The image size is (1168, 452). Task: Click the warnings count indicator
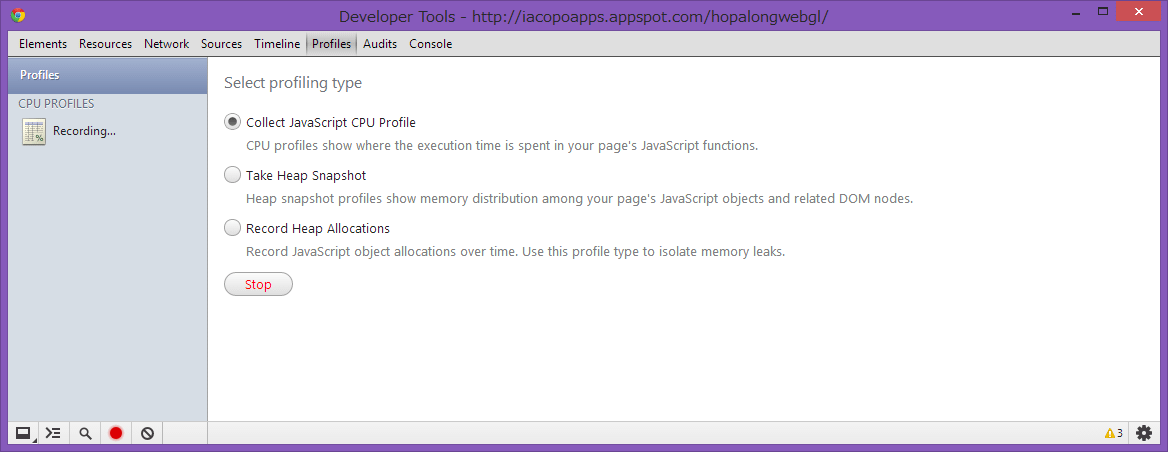click(1114, 433)
